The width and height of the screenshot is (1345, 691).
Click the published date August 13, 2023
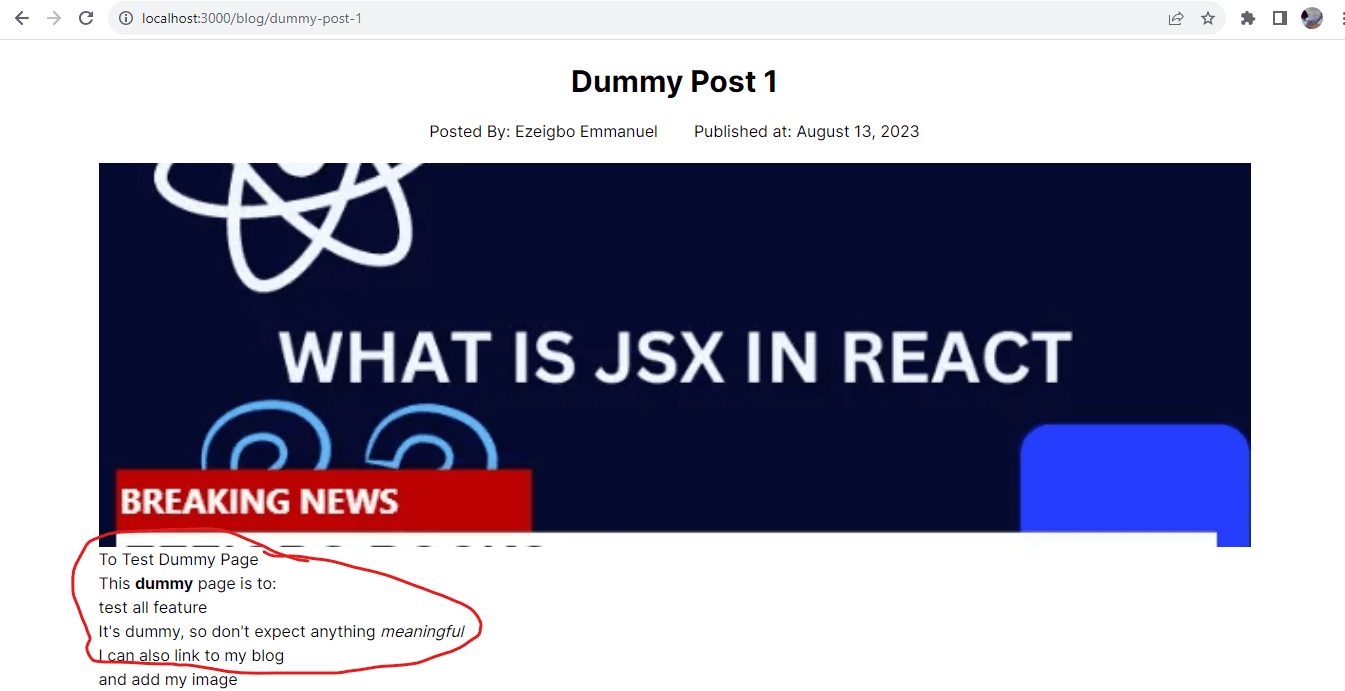tap(857, 131)
